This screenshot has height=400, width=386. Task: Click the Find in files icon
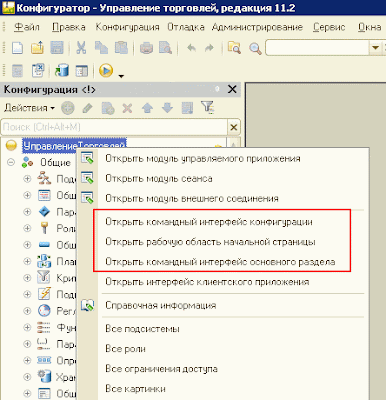tap(234, 48)
